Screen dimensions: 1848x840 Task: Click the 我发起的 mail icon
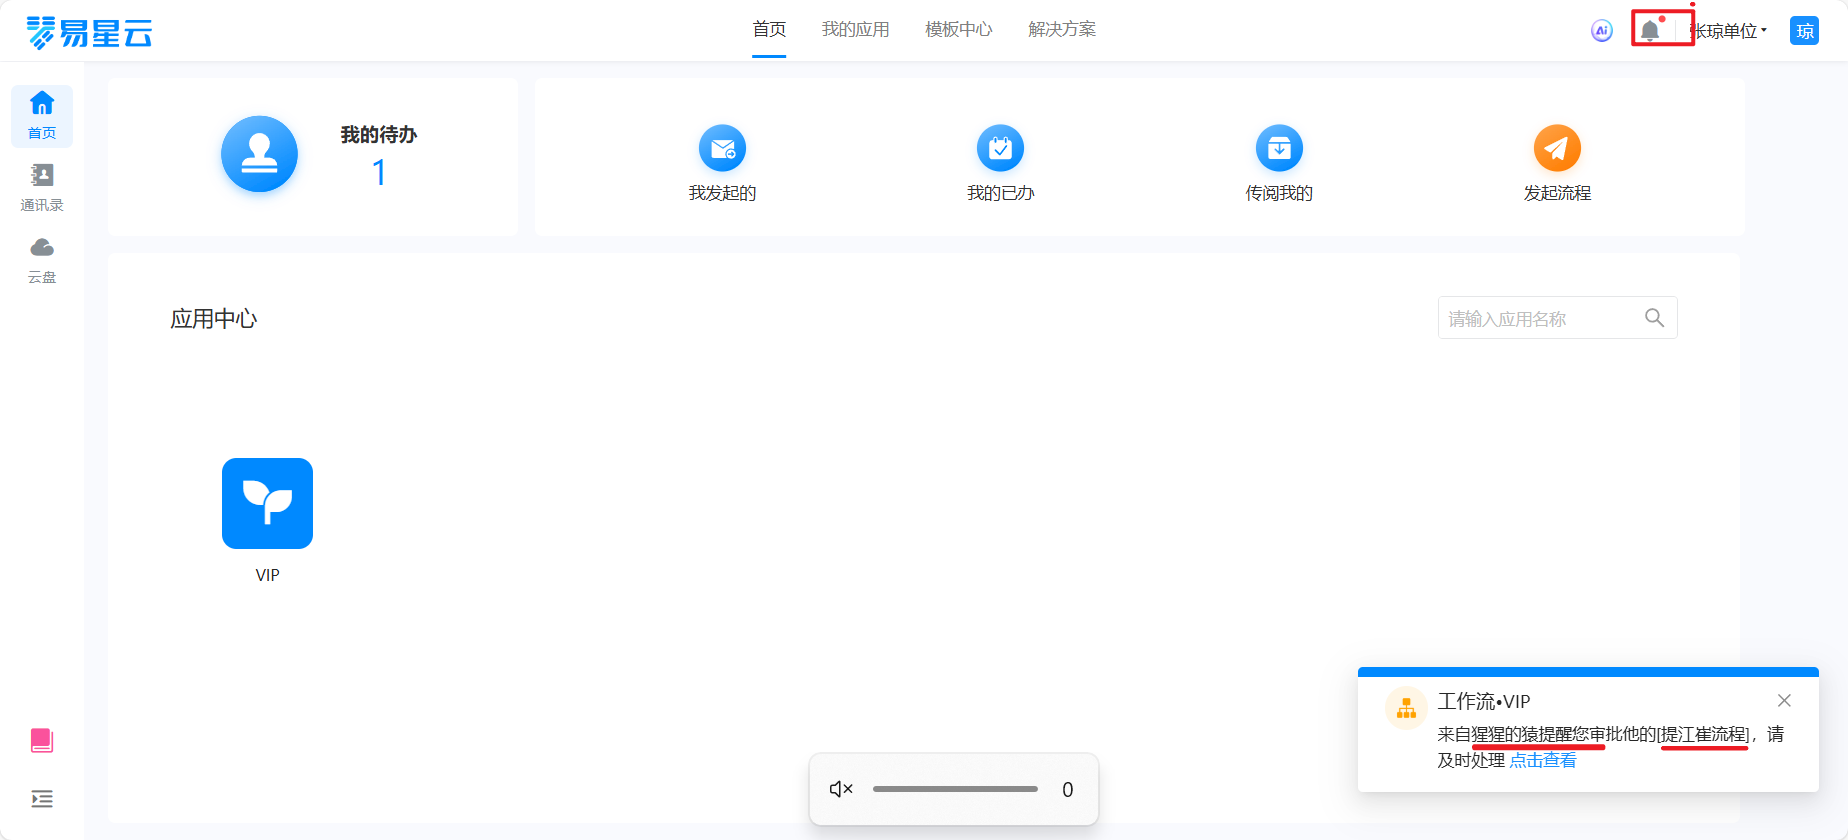[x=722, y=149]
